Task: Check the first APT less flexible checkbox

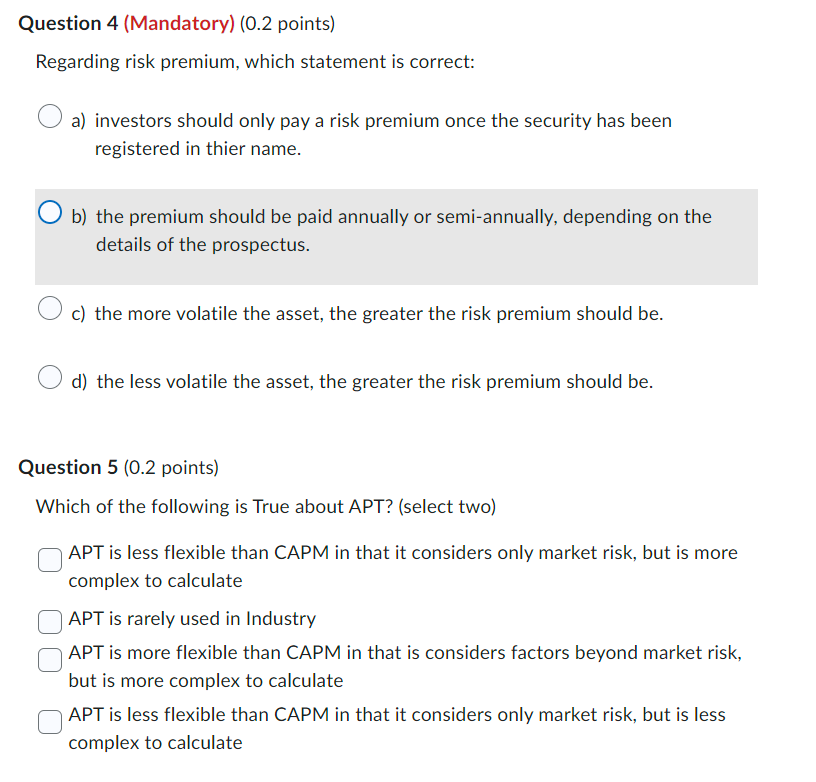Action: pos(49,559)
